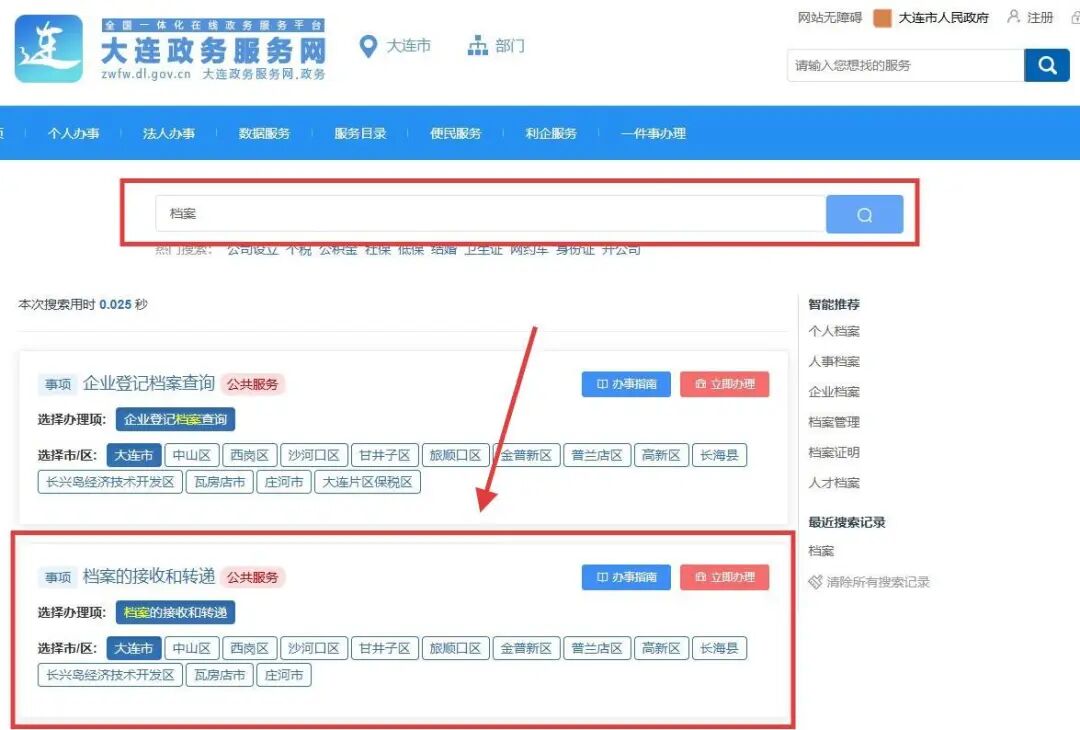Viewport: 1080px width, 730px height.
Task: Select the 中山区 option for 档案的接收和转递
Action: (191, 647)
